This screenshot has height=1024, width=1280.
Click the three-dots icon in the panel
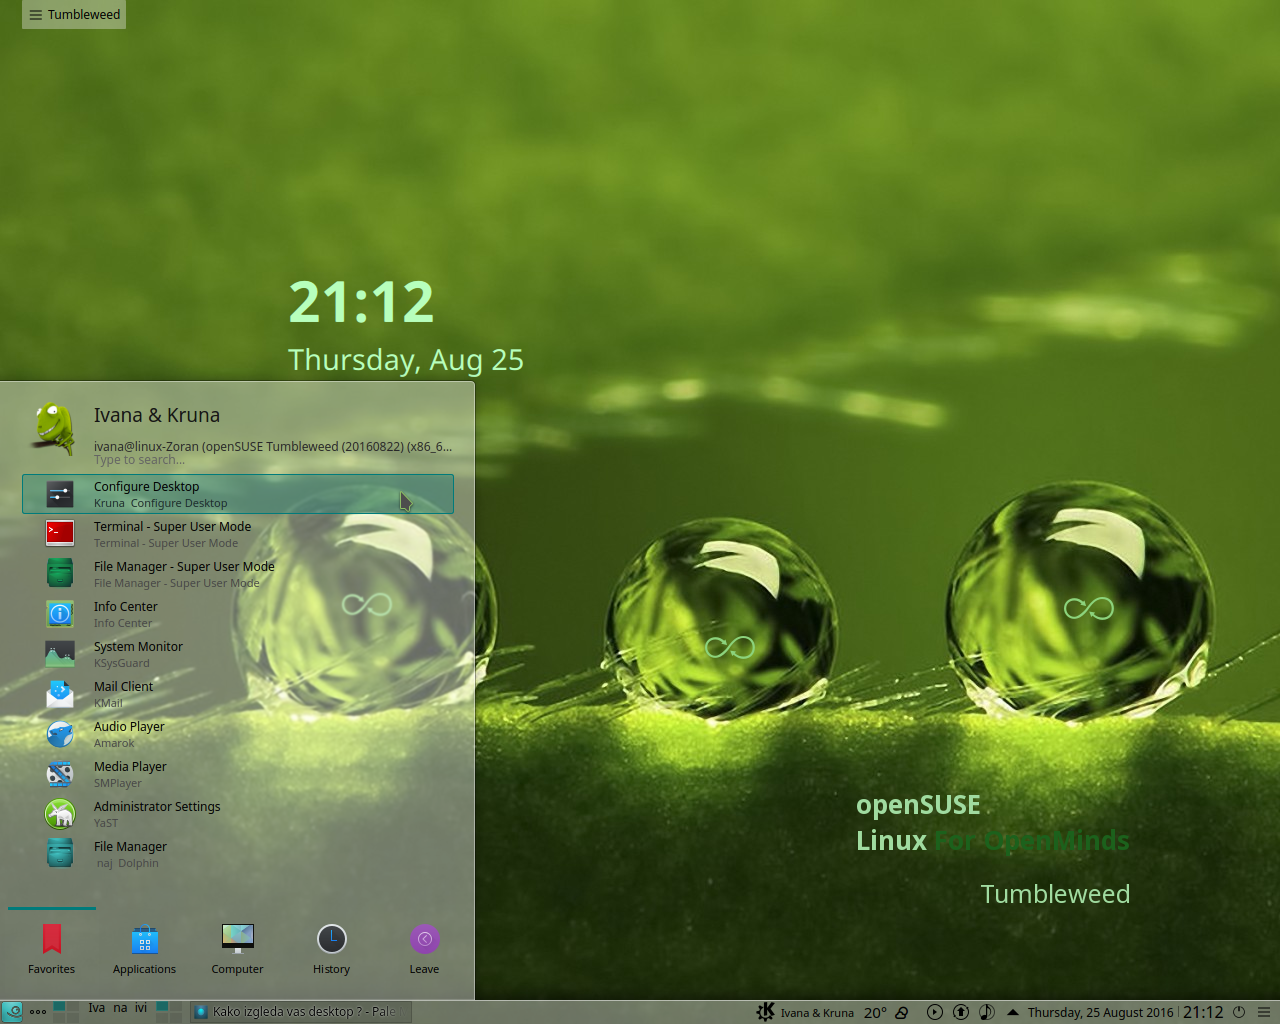pyautogui.click(x=38, y=1012)
